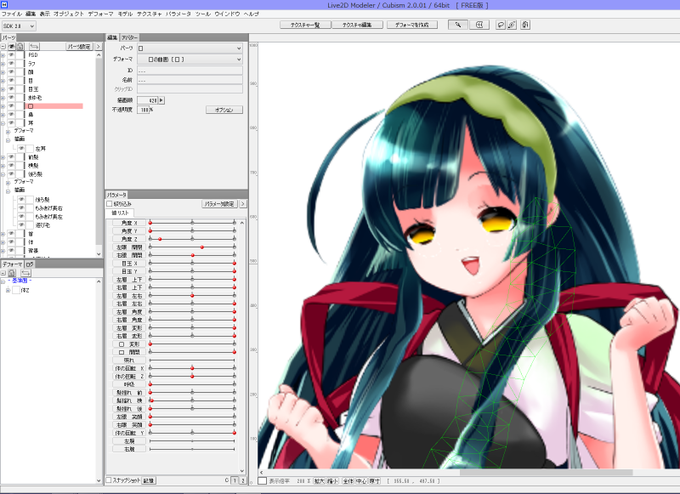This screenshot has width=680, height=494.
Task: Click the 体の回転 X slider track
Action: click(192, 368)
